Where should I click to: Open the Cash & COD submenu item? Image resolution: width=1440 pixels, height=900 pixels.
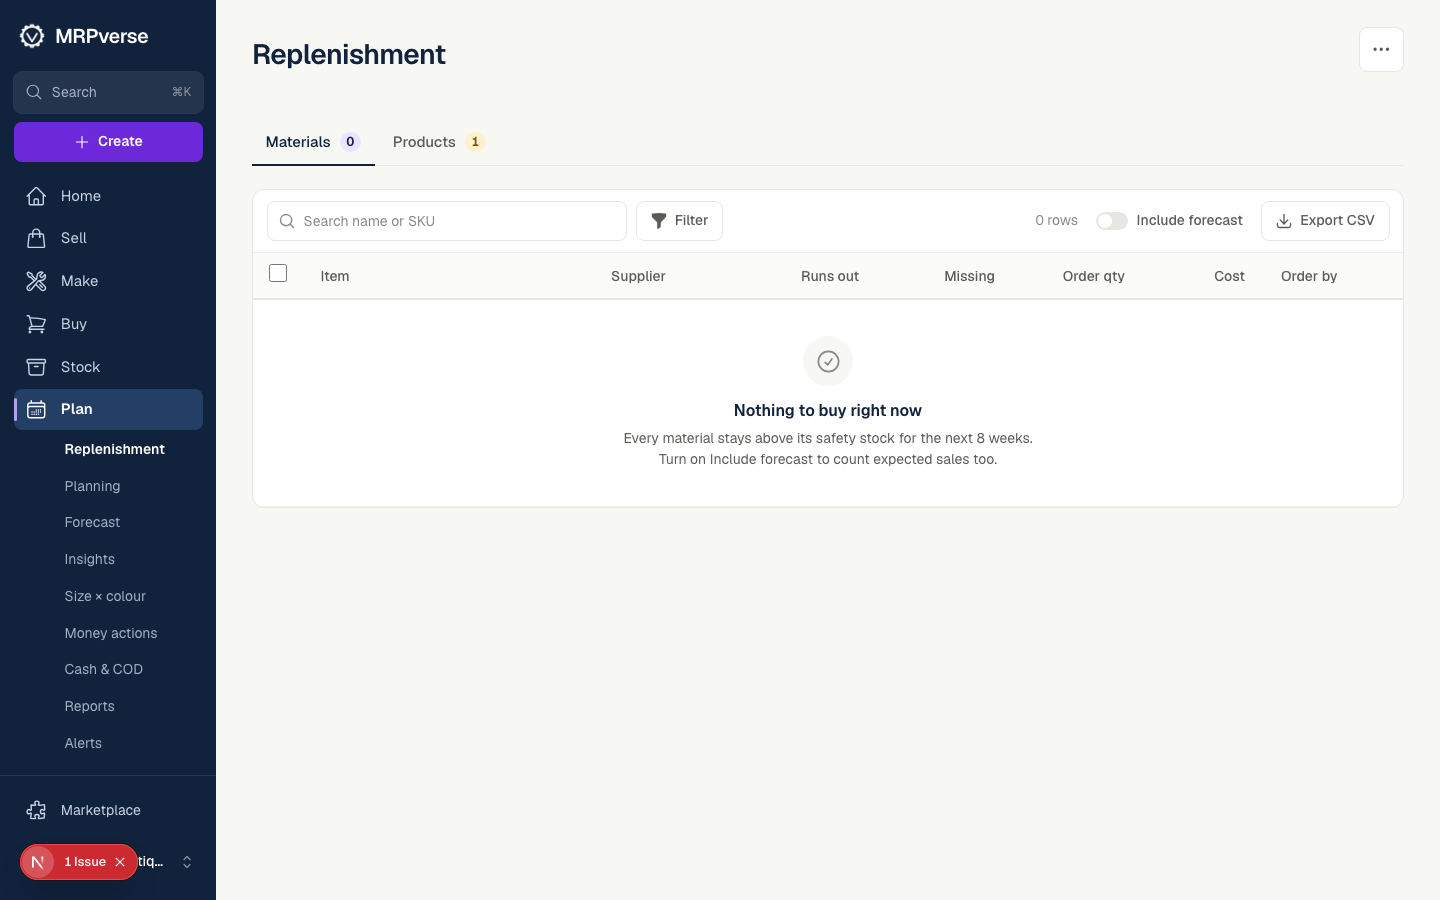click(x=103, y=669)
